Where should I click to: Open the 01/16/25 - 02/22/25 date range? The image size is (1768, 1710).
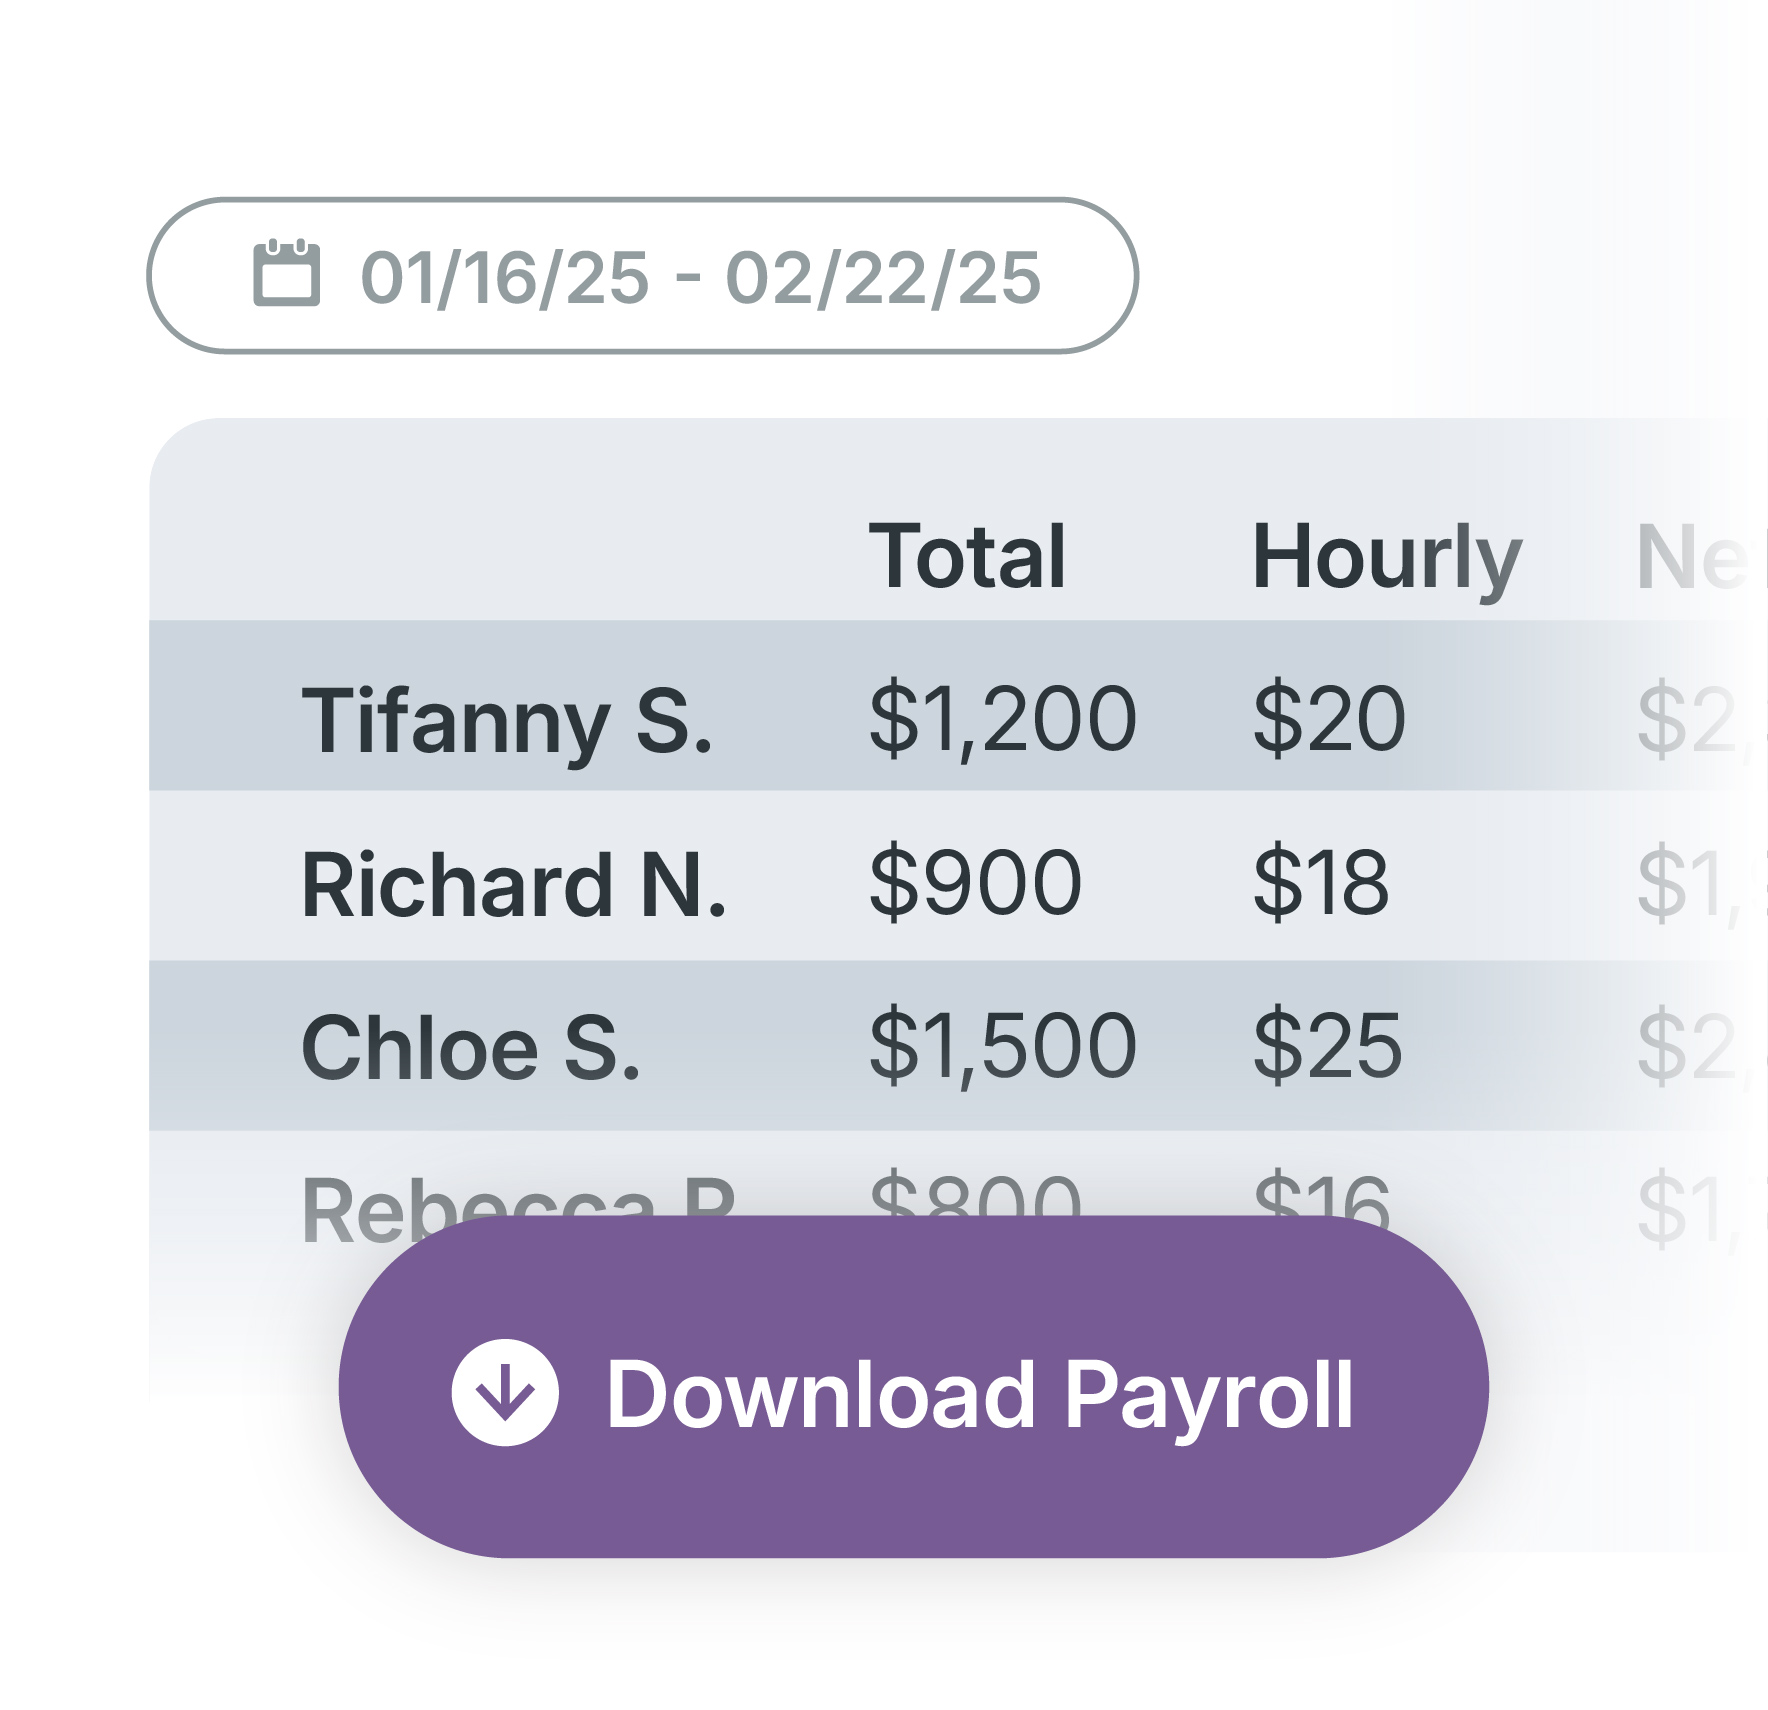tap(700, 277)
